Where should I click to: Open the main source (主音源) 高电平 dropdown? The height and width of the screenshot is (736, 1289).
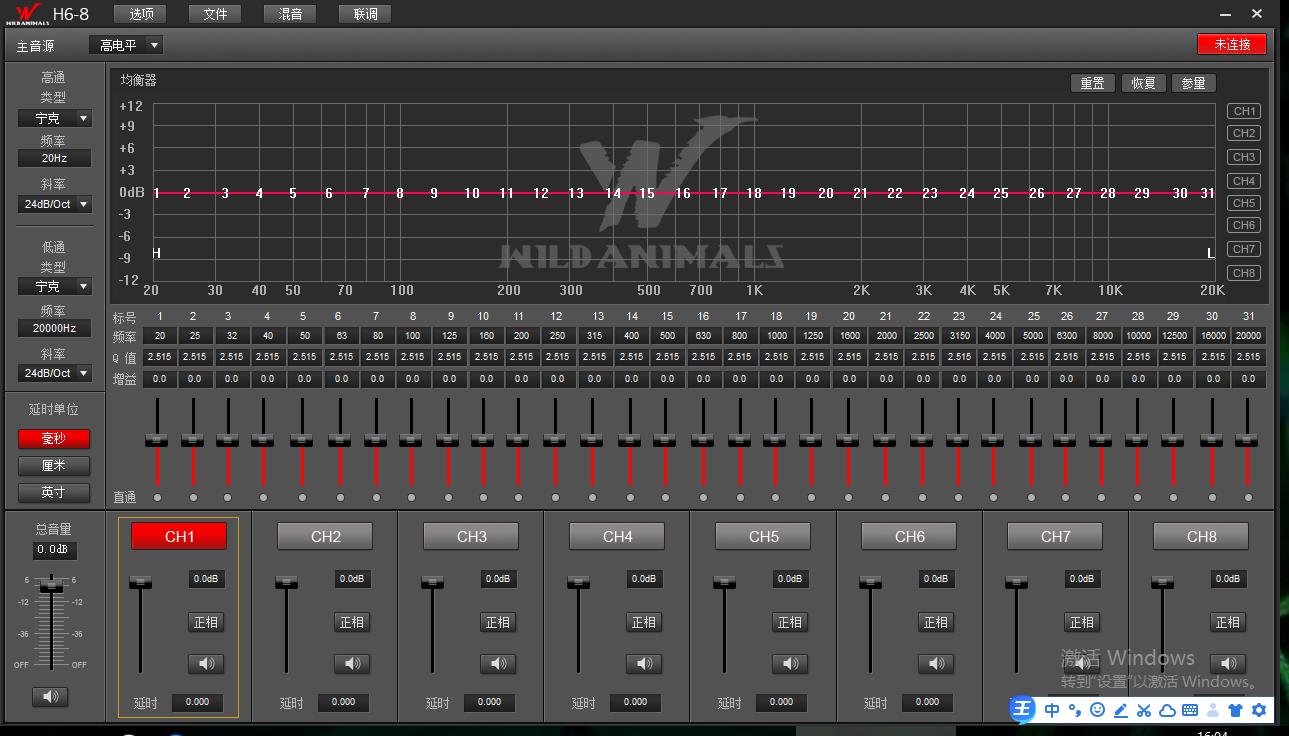126,45
